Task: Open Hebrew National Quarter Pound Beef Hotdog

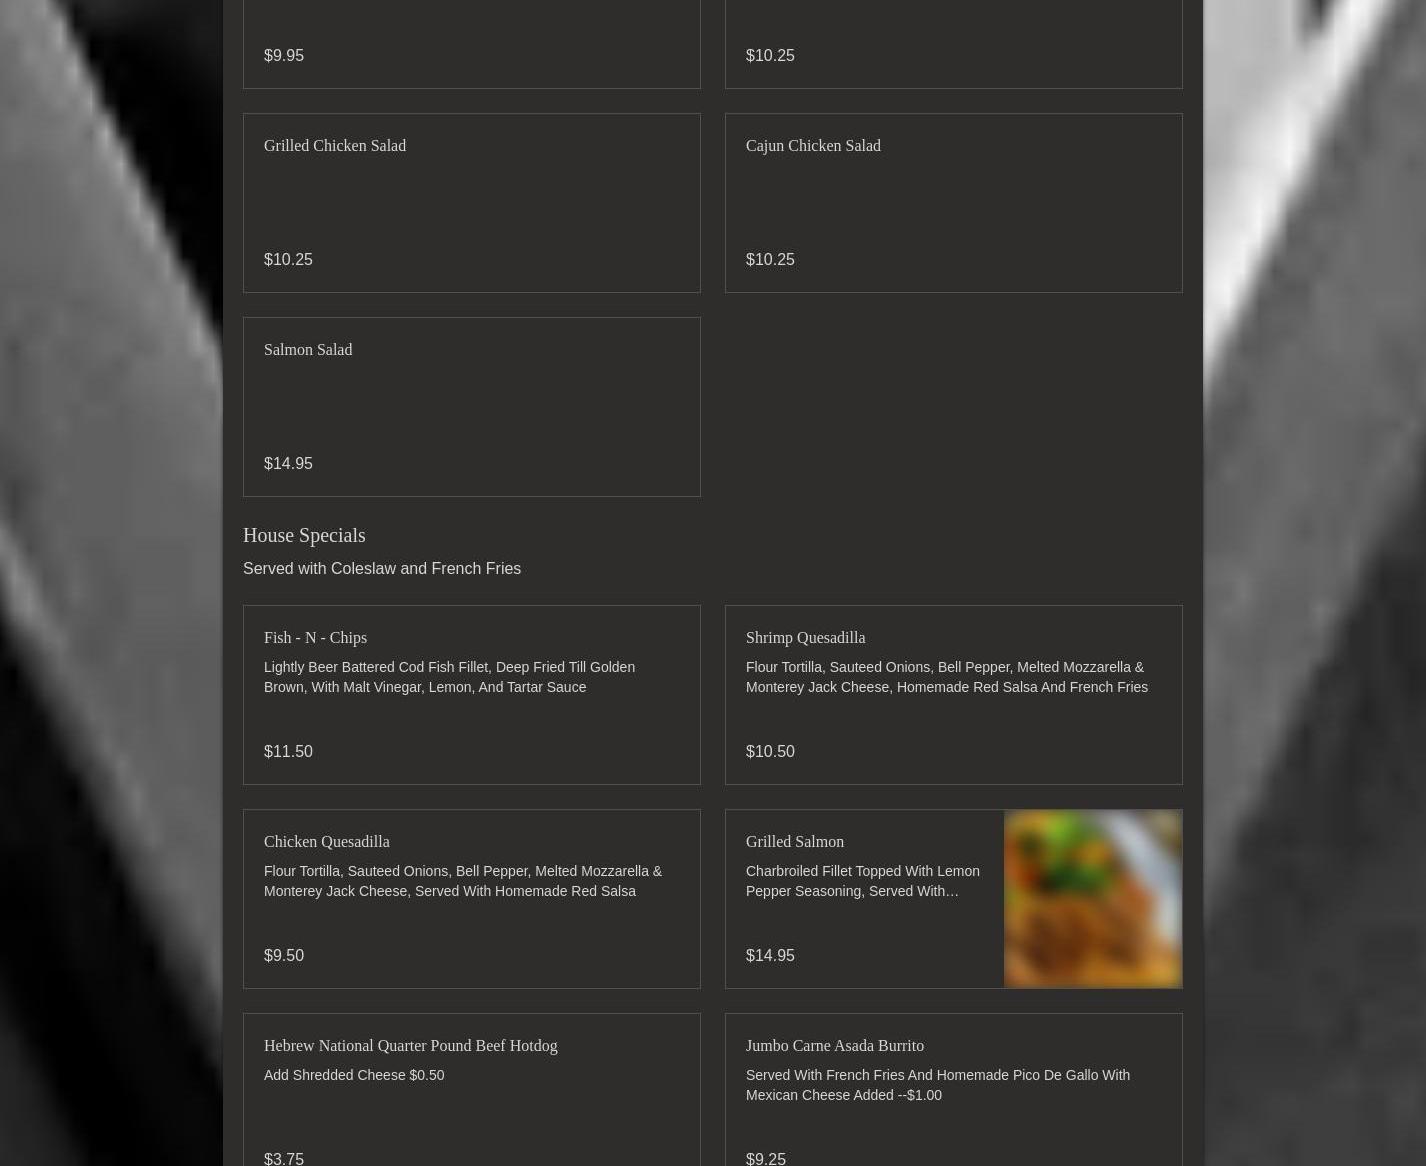Action: pyautogui.click(x=471, y=1090)
